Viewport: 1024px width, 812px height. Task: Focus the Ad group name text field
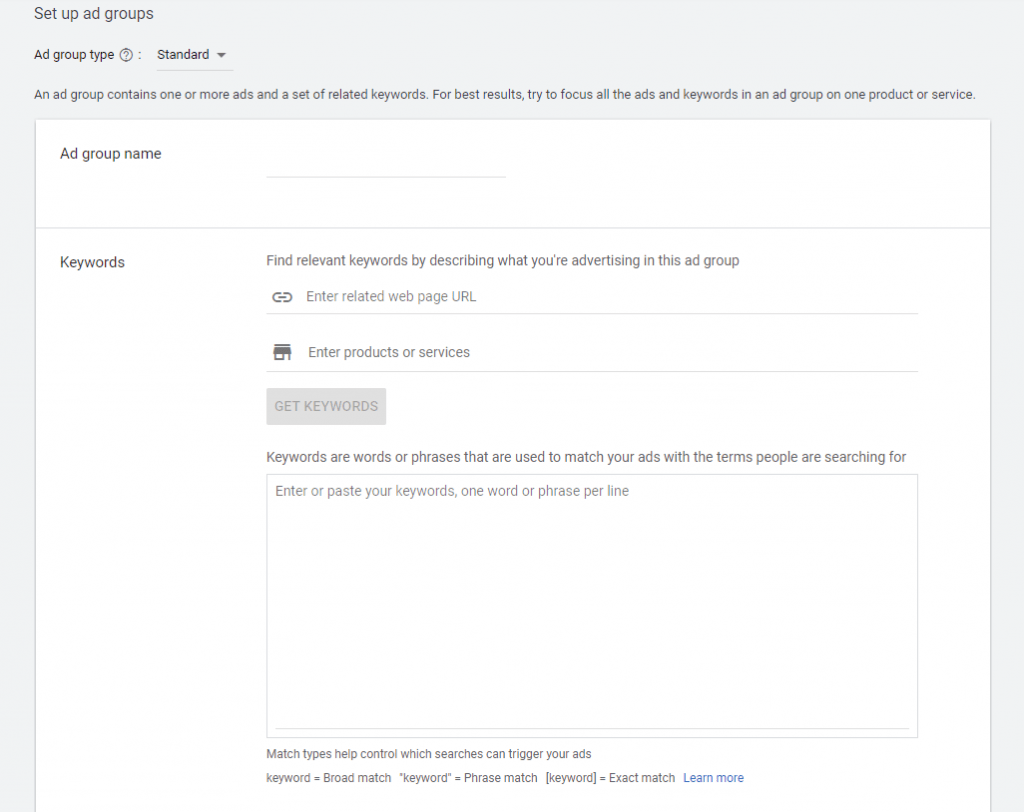point(385,165)
